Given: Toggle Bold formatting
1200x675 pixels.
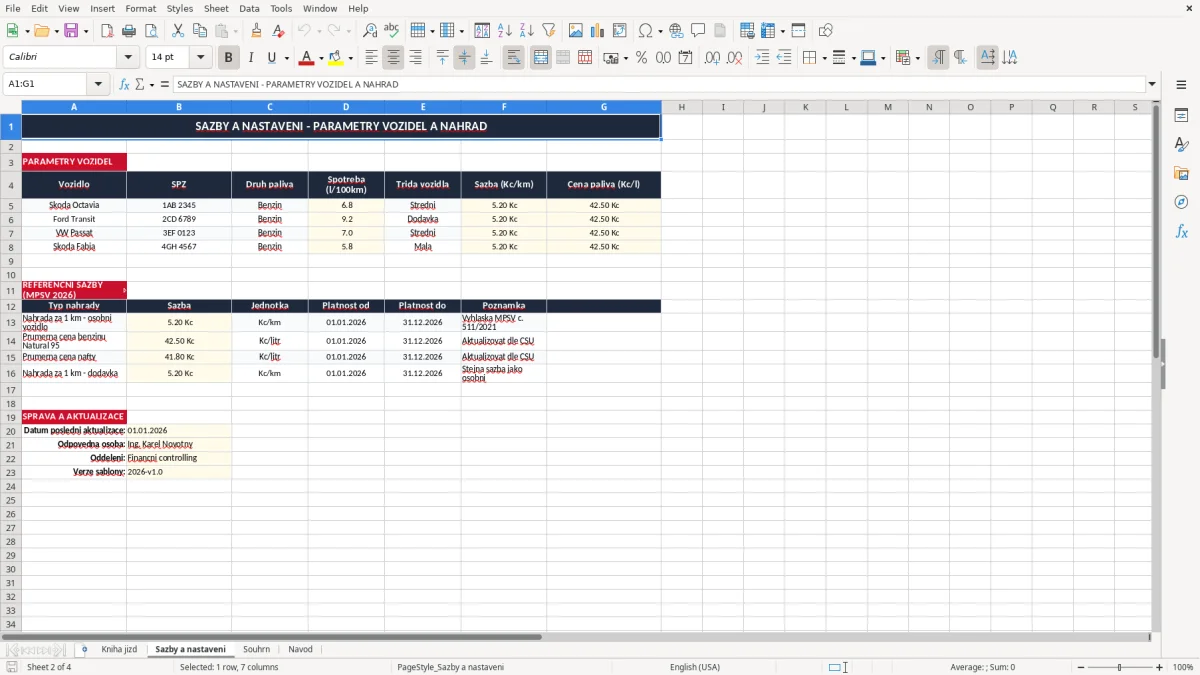Looking at the screenshot, I should point(229,58).
